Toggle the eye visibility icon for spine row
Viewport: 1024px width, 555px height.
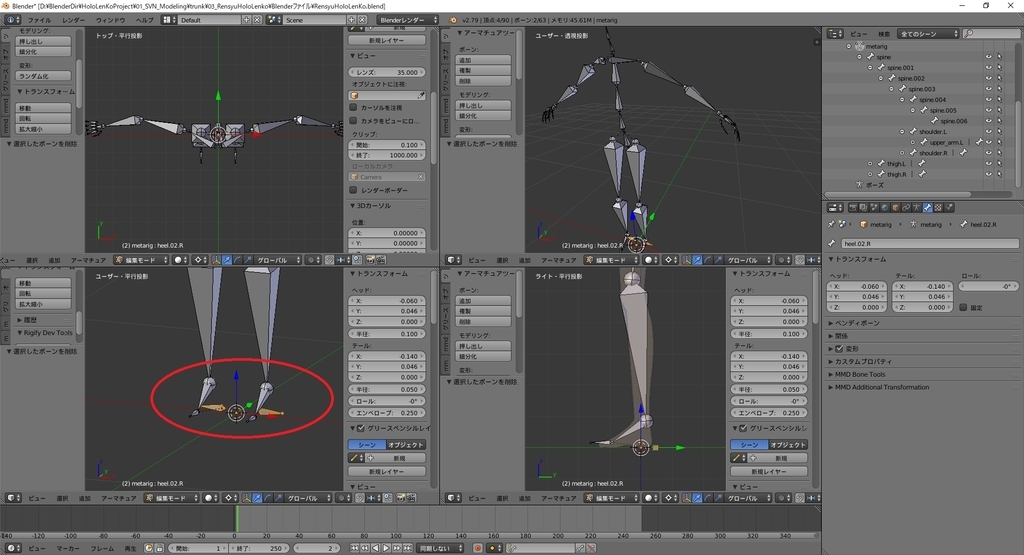click(988, 57)
